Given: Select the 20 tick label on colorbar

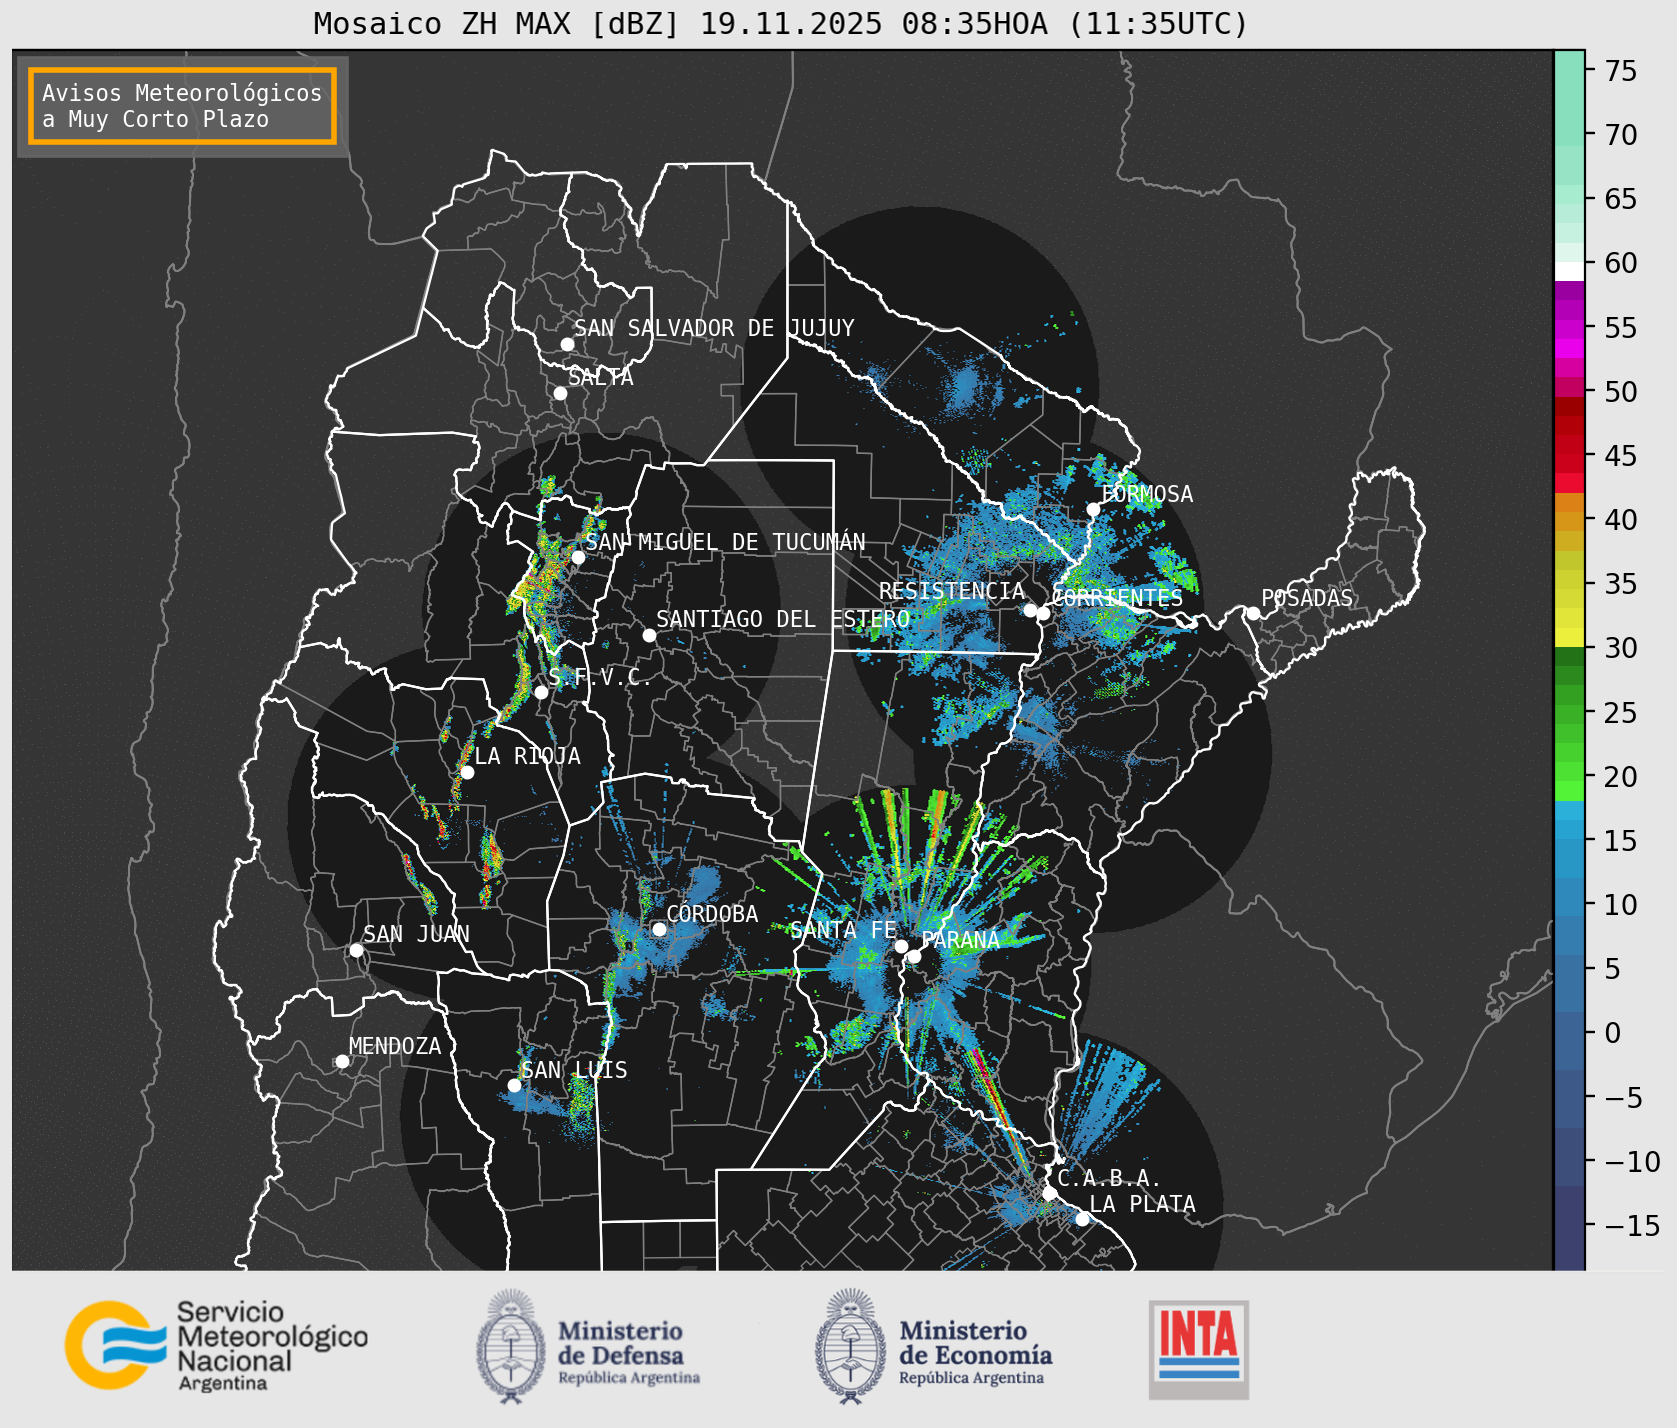Looking at the screenshot, I should pos(1621,777).
